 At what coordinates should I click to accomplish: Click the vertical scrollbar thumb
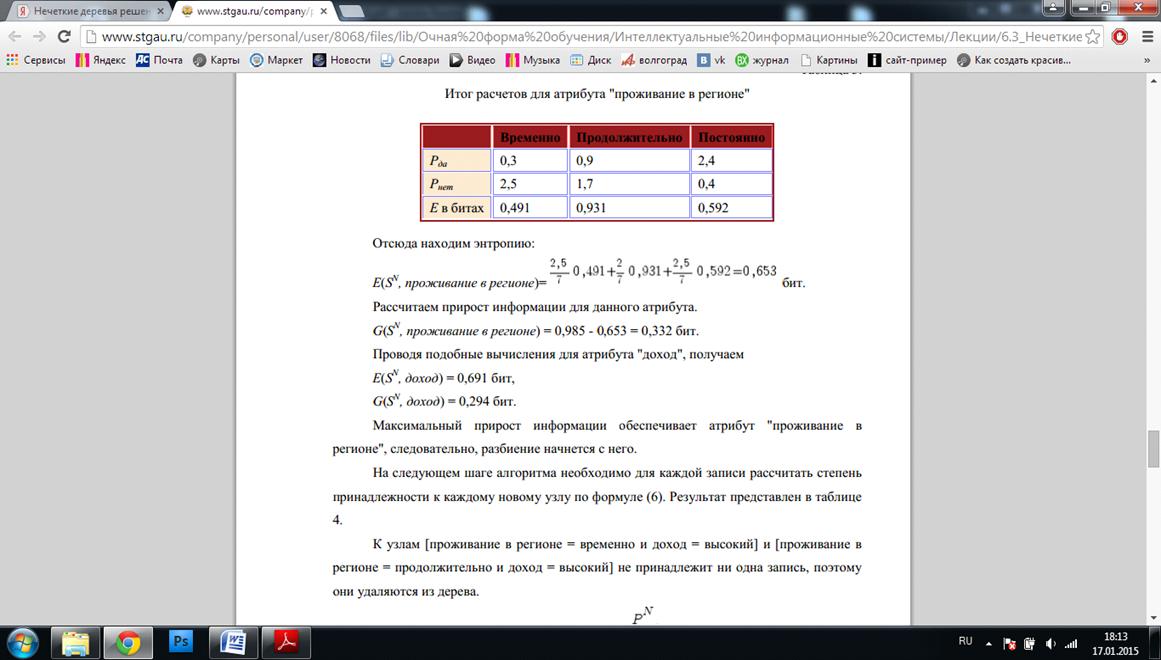[x=1153, y=449]
